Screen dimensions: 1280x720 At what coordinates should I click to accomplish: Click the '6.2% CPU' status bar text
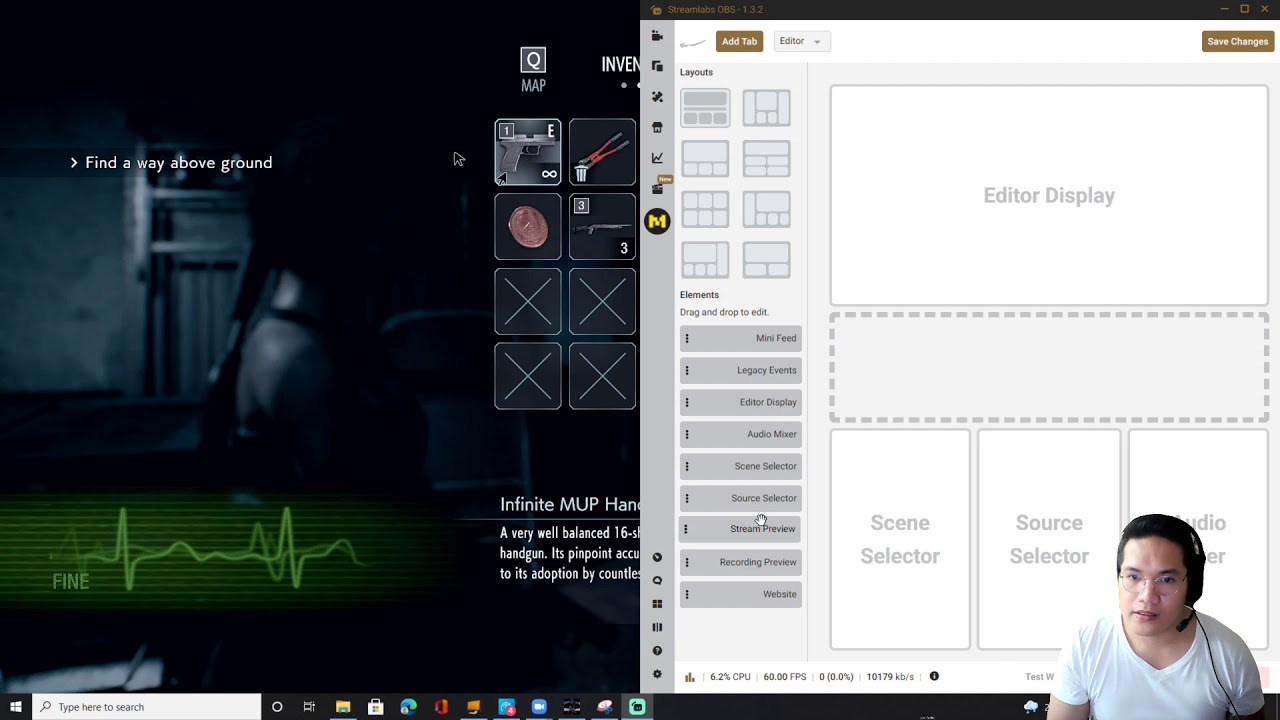(x=730, y=677)
